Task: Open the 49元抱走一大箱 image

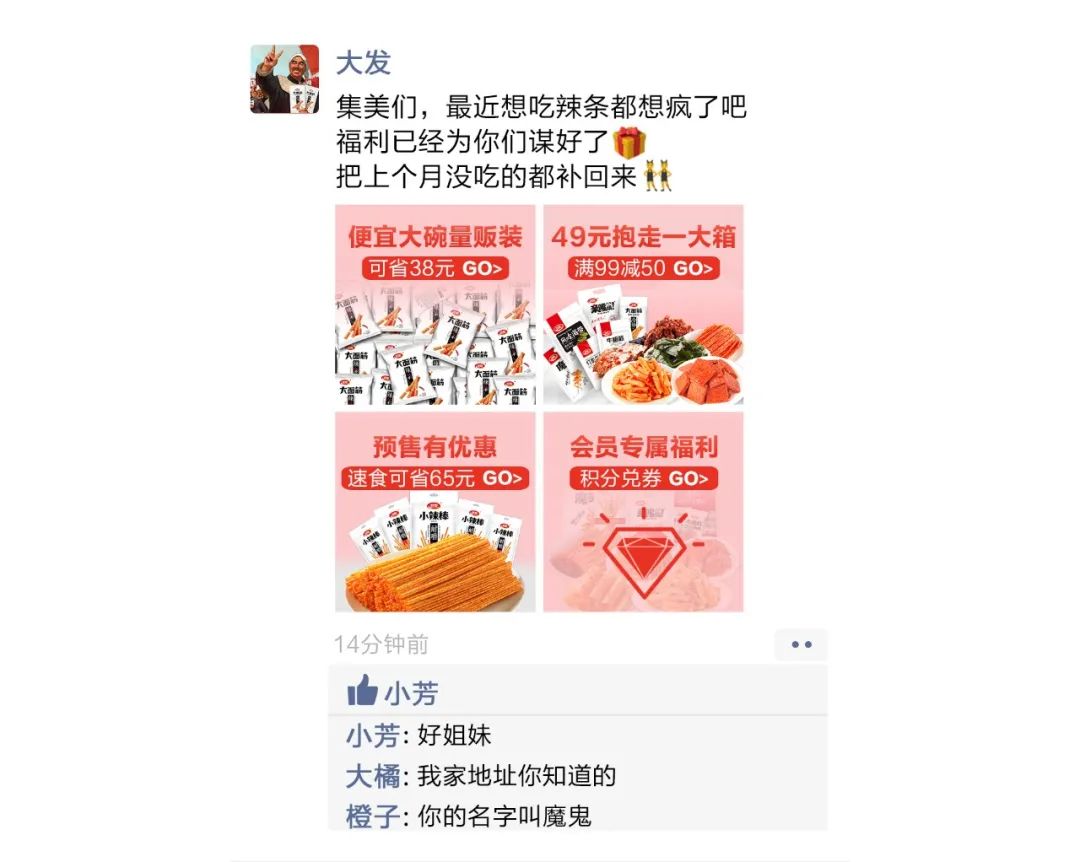Action: [643, 305]
